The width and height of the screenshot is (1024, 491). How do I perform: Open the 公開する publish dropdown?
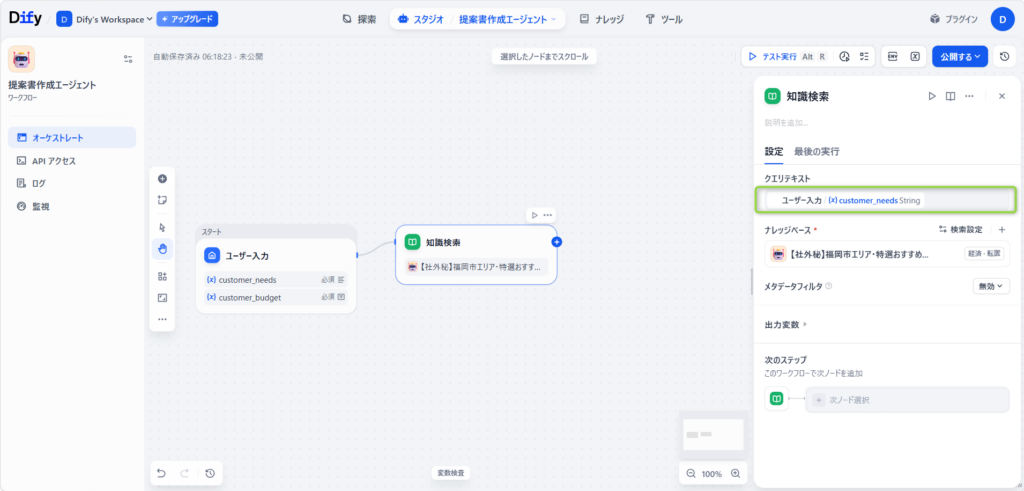959,57
